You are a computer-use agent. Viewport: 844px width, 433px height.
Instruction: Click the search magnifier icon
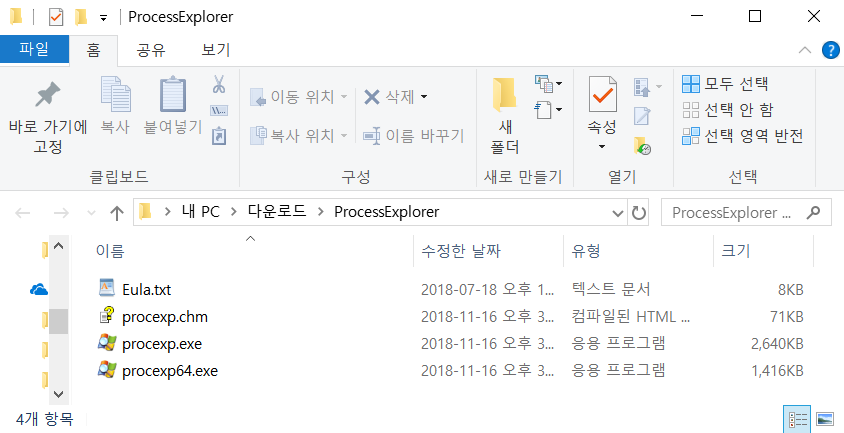click(x=813, y=213)
